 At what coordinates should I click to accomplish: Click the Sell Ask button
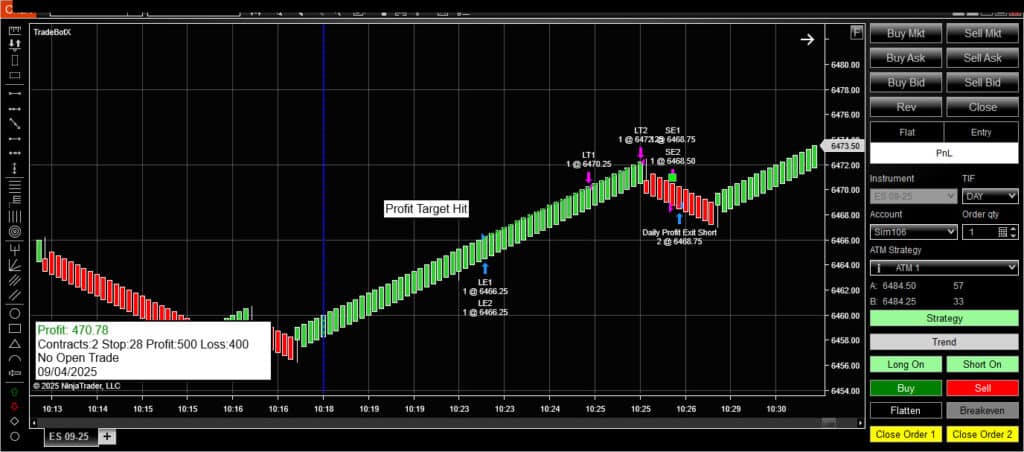[x=982, y=57]
